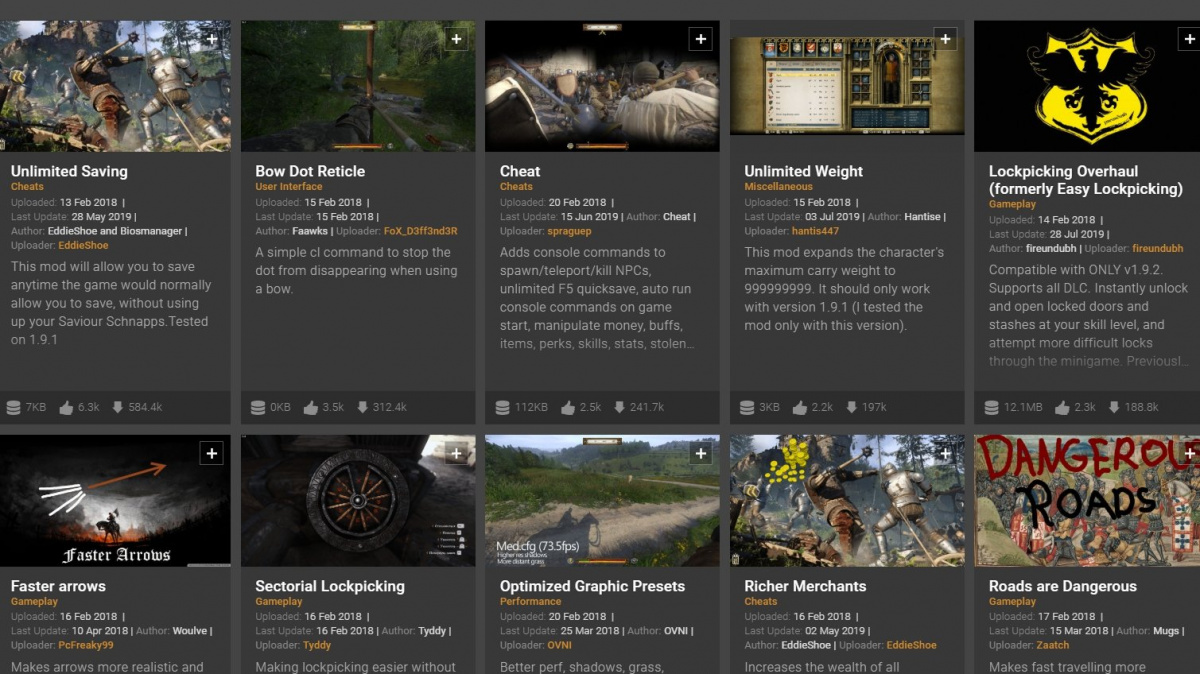
Task: Select the Performance category under Optimized Graphic Presets
Action: coord(530,602)
